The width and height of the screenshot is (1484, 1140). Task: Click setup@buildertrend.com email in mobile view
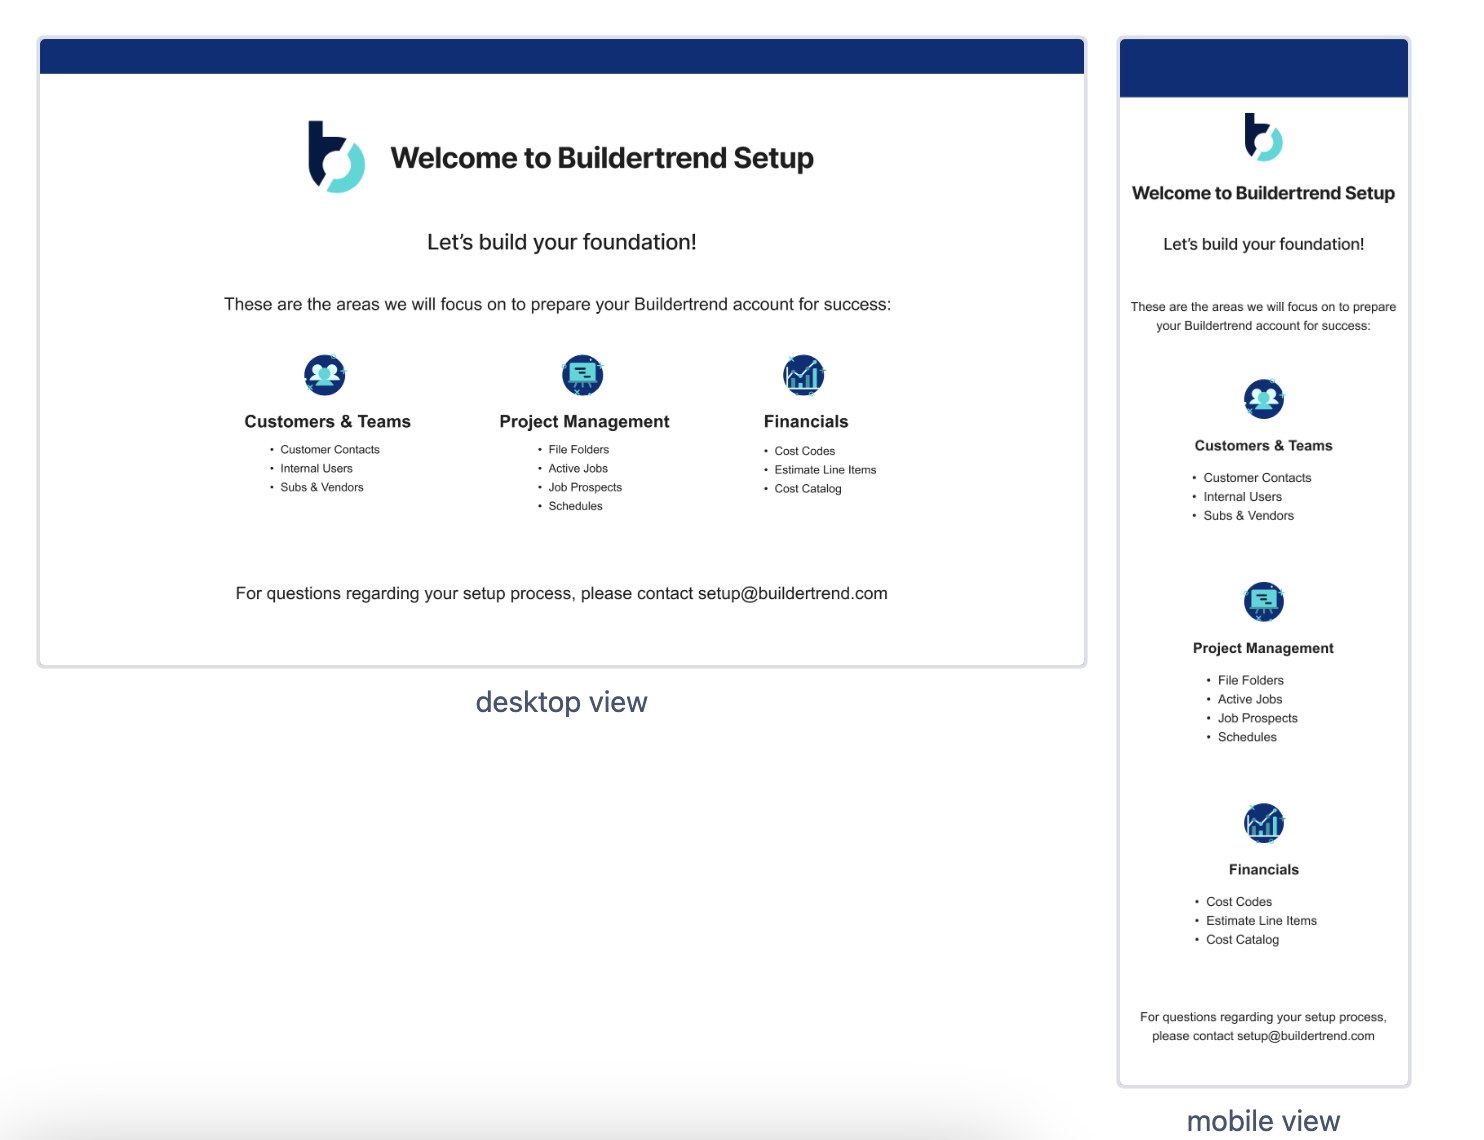pos(1305,1036)
